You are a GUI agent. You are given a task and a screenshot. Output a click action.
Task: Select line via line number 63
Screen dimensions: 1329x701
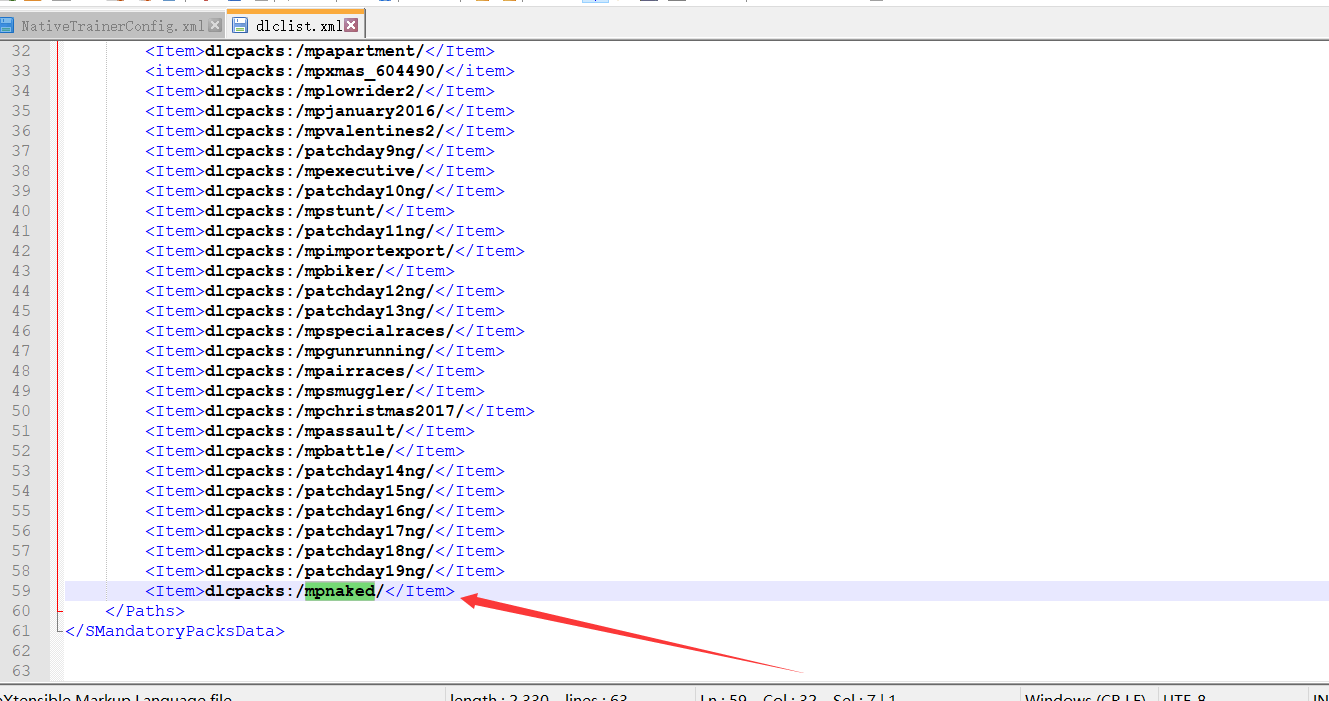pyautogui.click(x=21, y=671)
